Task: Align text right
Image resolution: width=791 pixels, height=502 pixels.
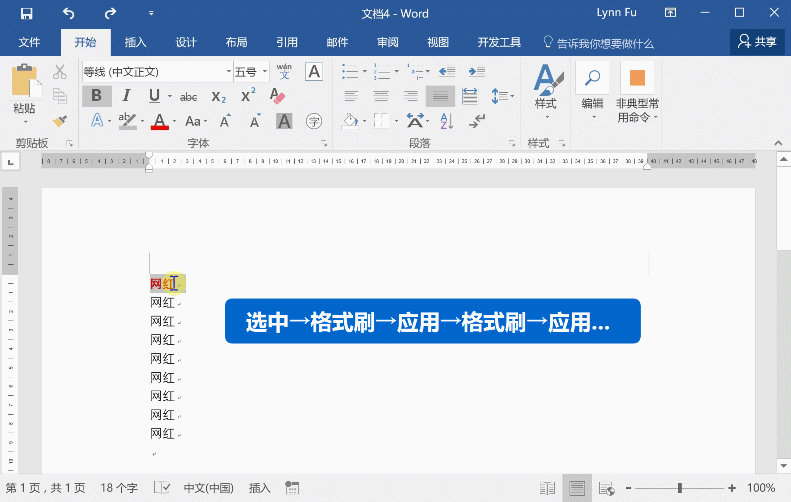Action: pos(411,96)
